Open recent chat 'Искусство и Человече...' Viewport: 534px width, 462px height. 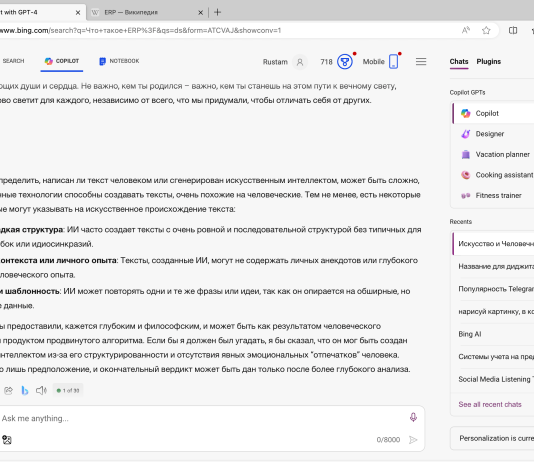coord(493,244)
